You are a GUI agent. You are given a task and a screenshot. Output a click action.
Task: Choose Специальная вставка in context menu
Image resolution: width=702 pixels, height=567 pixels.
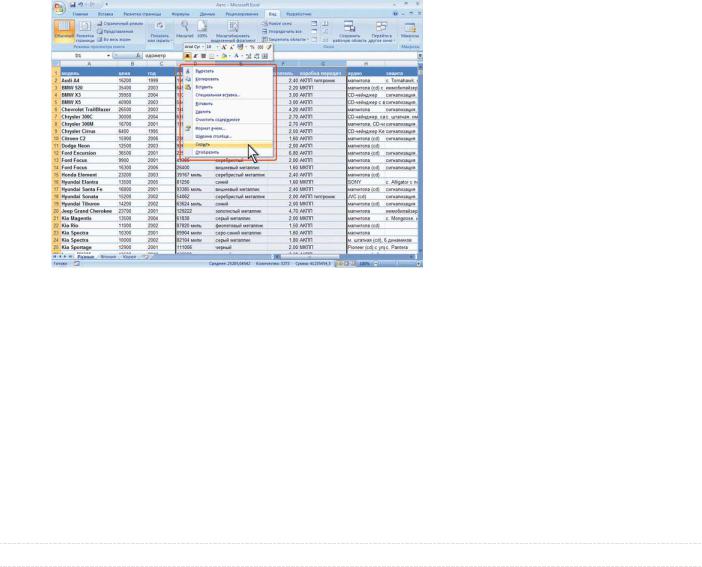pos(228,95)
